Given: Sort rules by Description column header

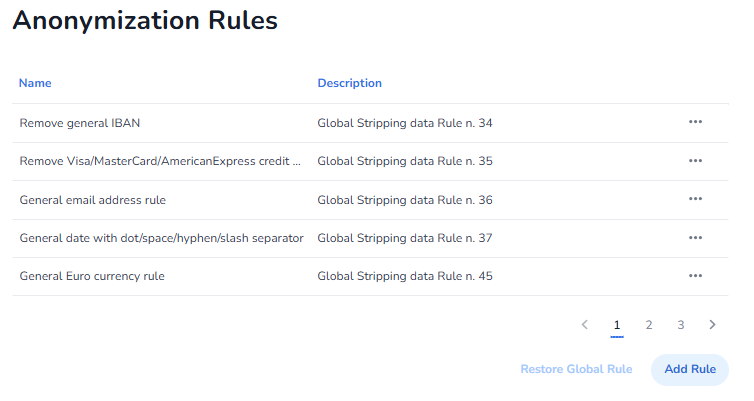Looking at the screenshot, I should tap(349, 83).
